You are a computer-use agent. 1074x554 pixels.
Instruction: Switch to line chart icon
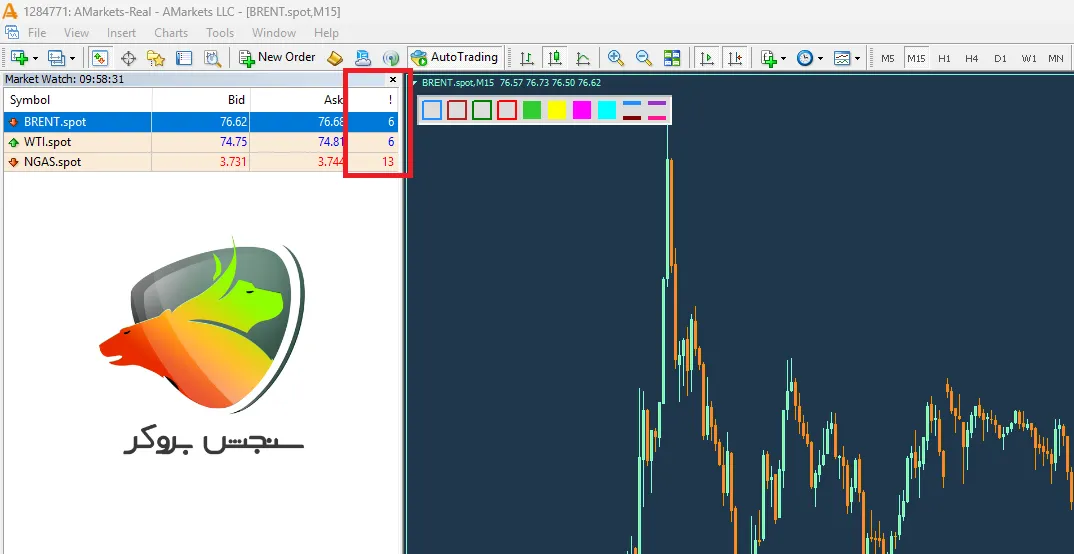coord(583,58)
